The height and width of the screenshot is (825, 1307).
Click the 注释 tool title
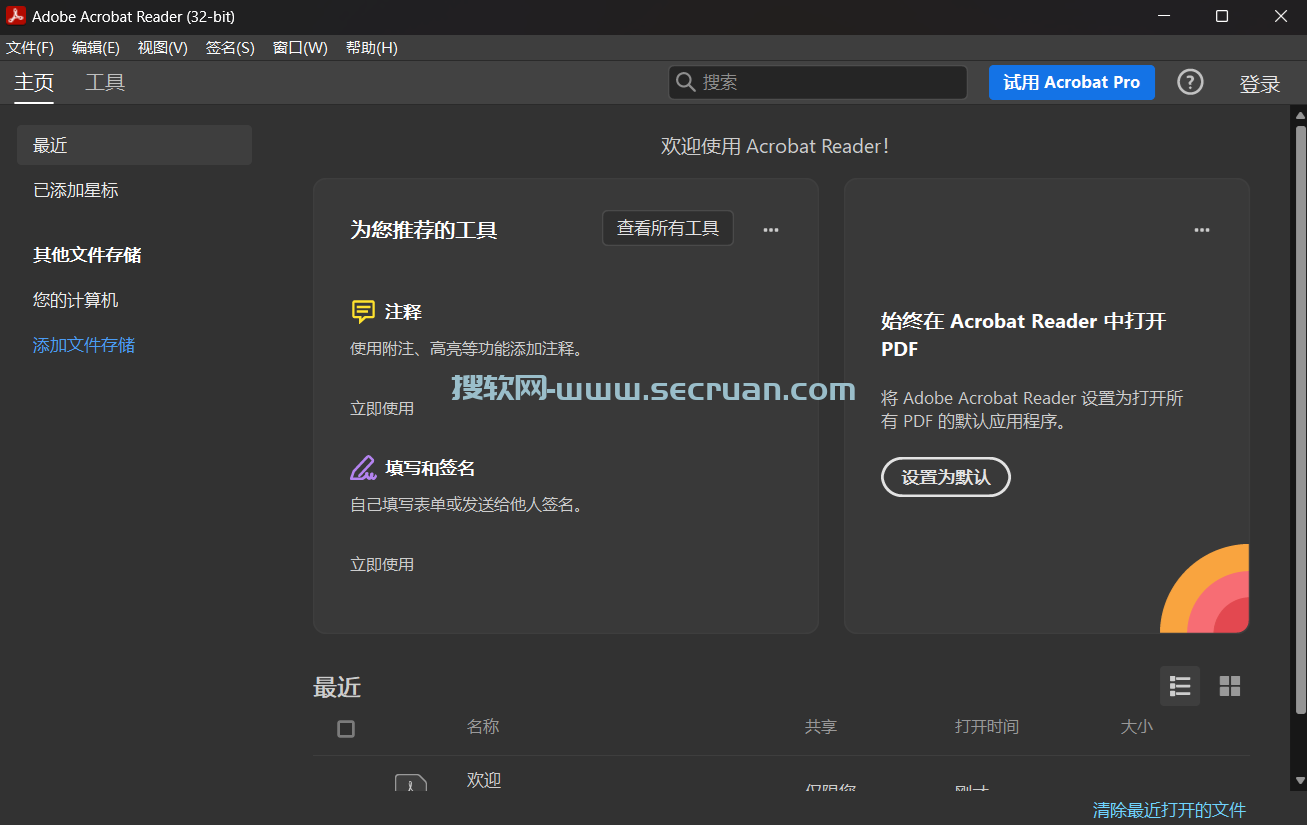pos(403,312)
